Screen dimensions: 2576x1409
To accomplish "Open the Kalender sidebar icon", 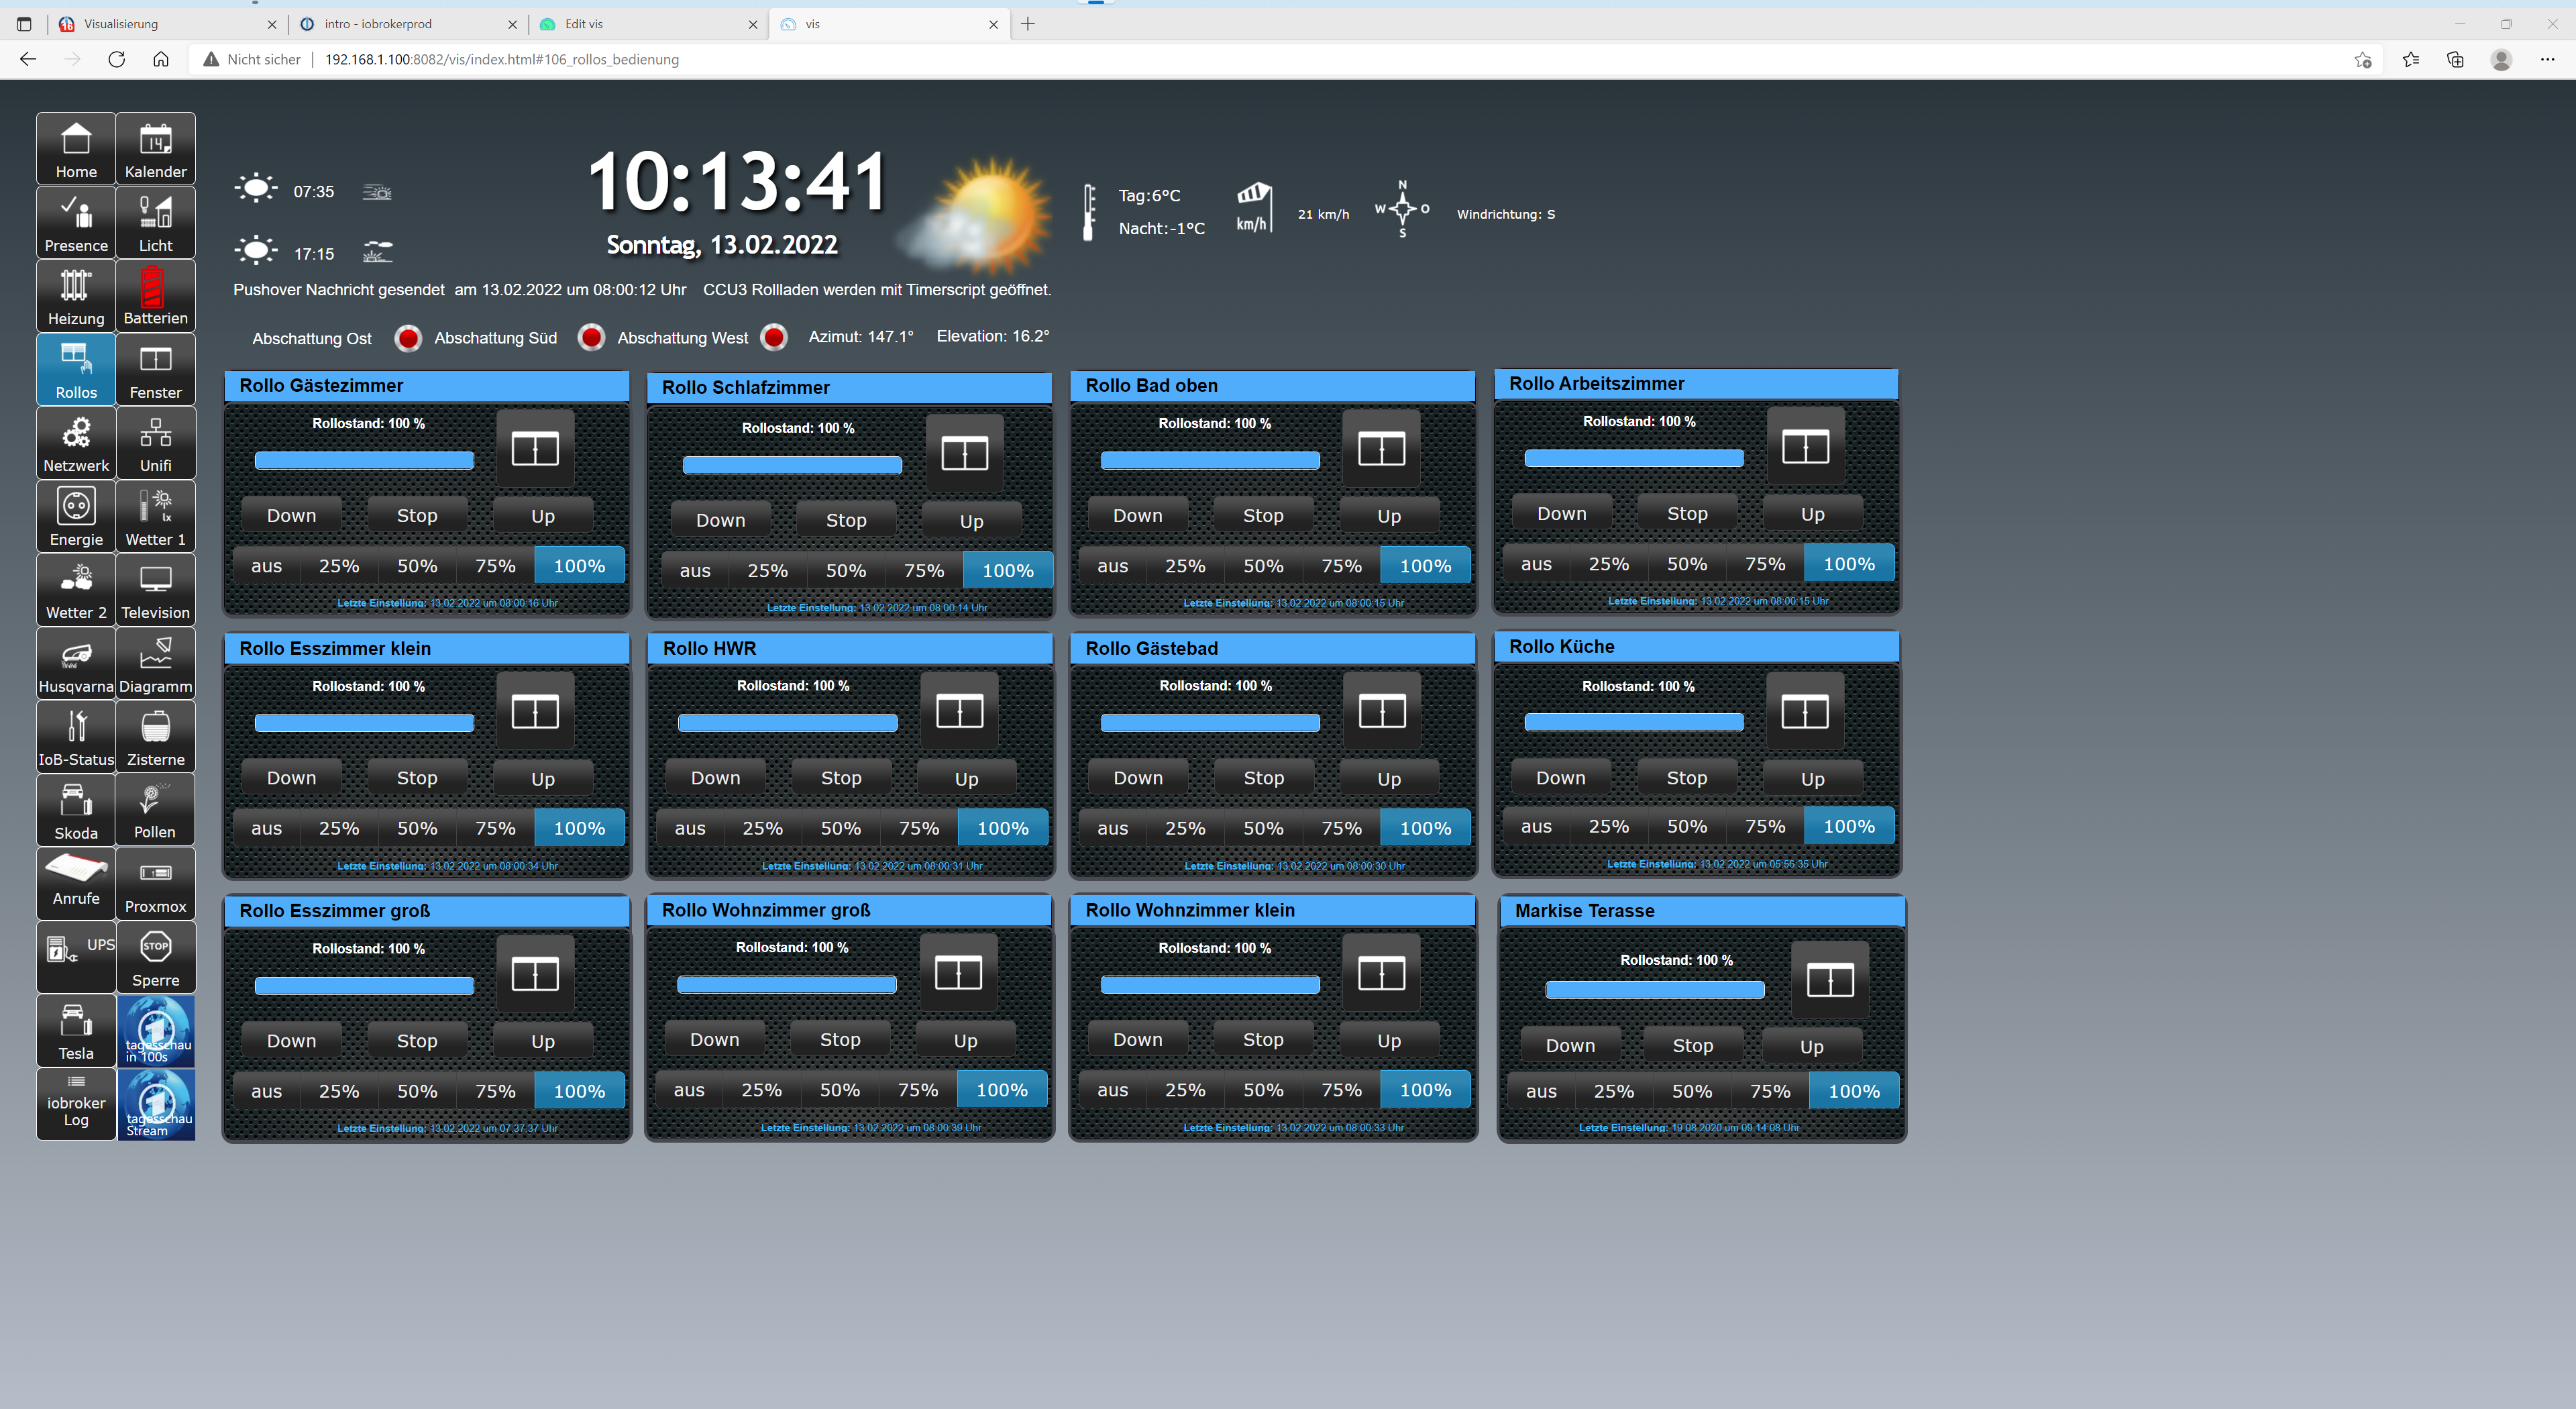I will coord(155,149).
